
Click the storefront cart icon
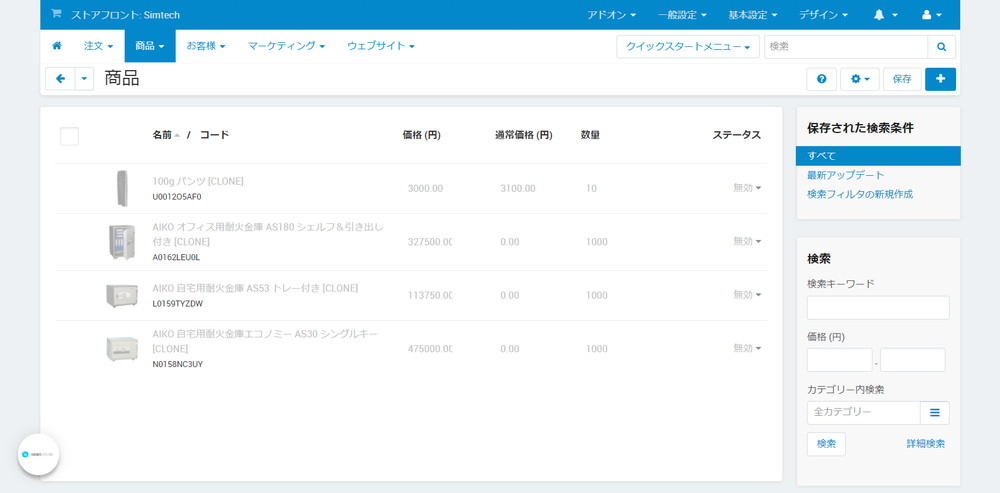tap(56, 13)
